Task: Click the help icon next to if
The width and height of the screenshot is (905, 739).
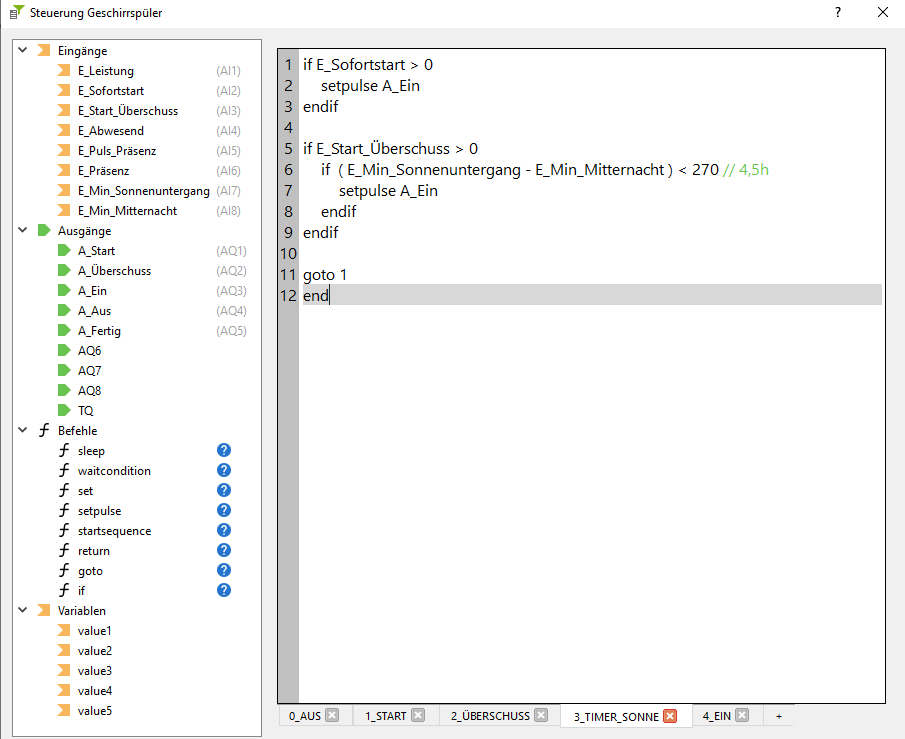Action: click(224, 591)
